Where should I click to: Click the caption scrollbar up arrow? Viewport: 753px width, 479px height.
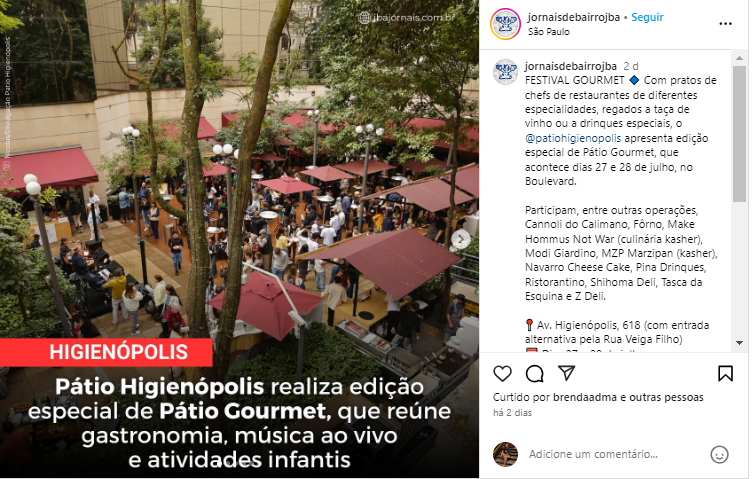(x=739, y=58)
